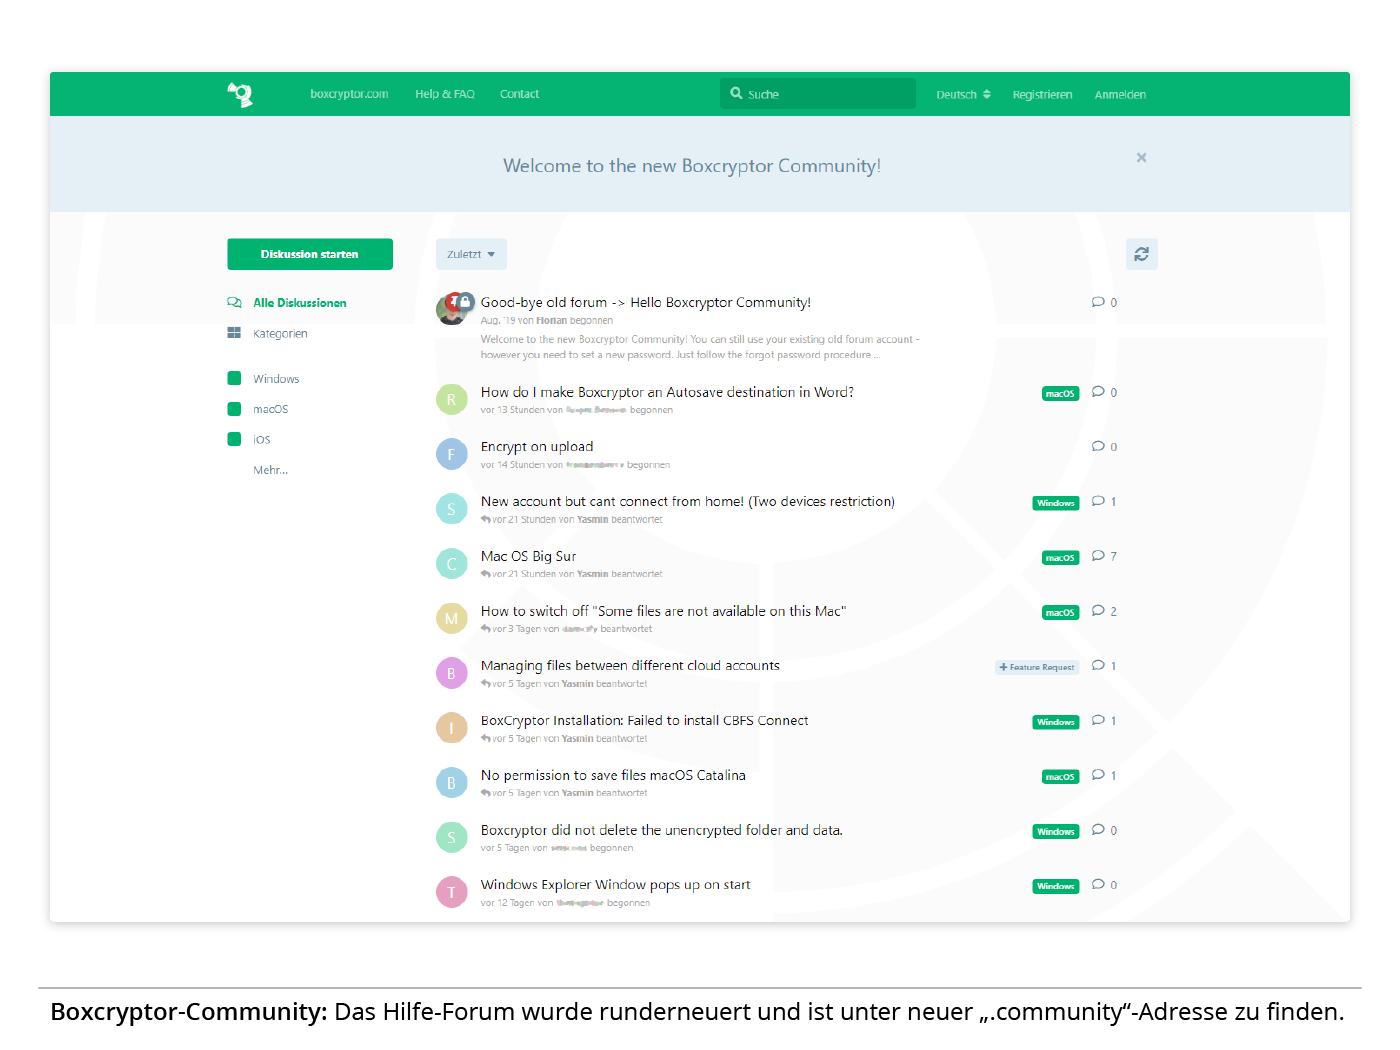Click the search magnifier icon
1400x1050 pixels.
coord(737,93)
